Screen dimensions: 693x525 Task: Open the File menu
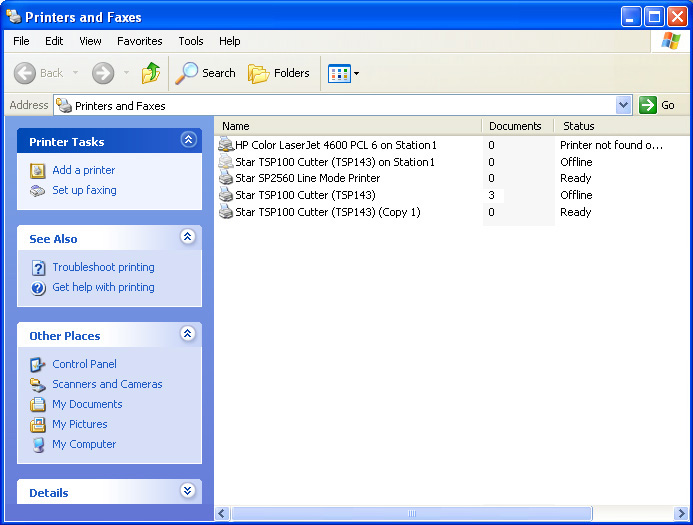[x=21, y=41]
